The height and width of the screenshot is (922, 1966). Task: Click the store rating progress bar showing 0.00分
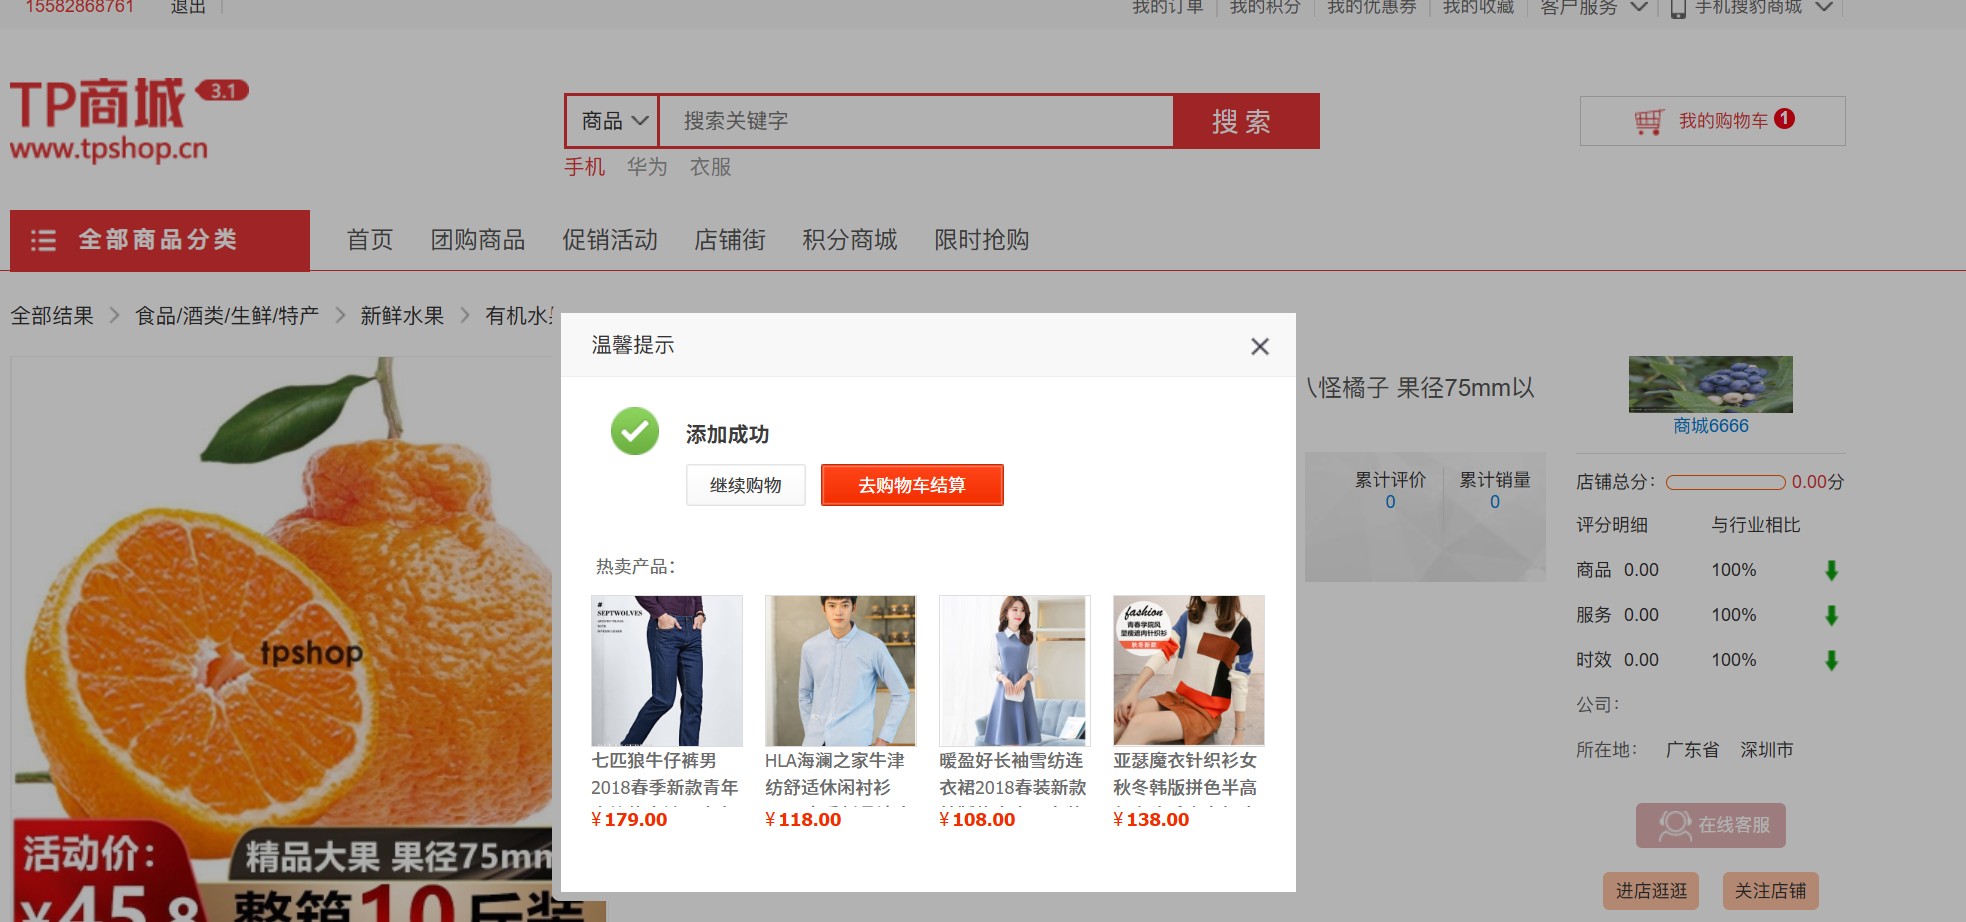coord(1728,482)
